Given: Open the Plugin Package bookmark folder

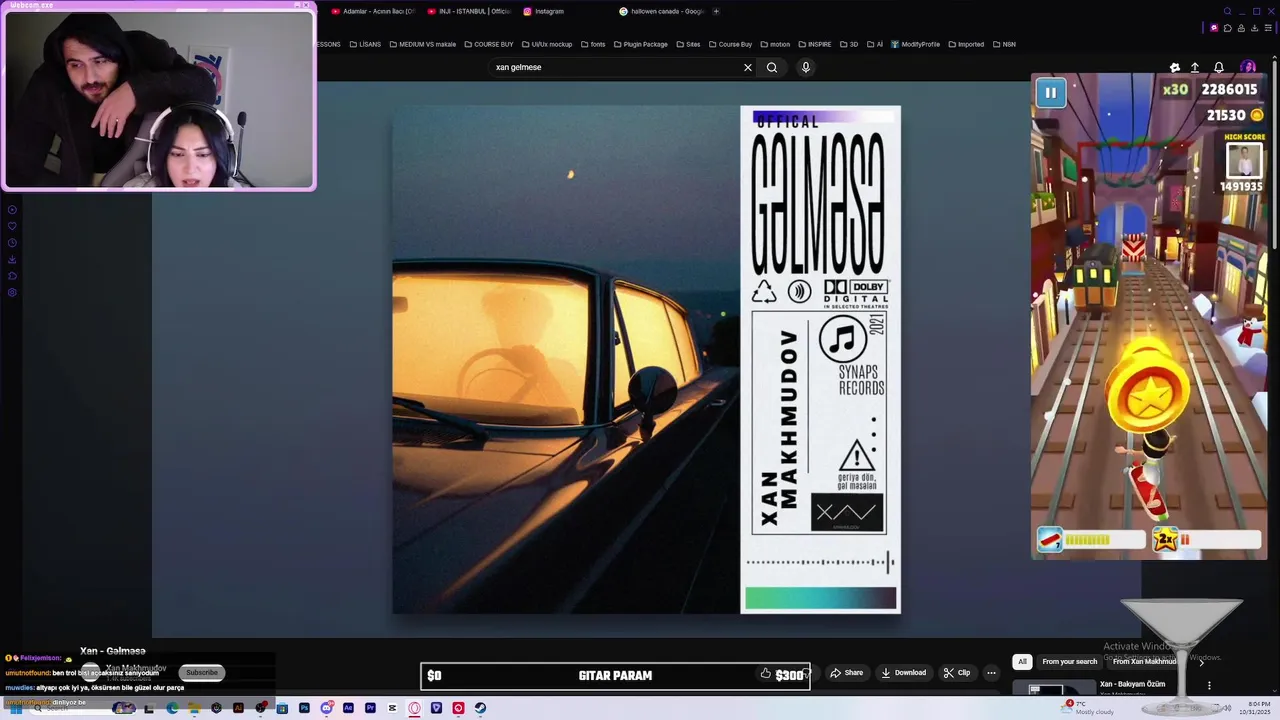Looking at the screenshot, I should coord(641,44).
